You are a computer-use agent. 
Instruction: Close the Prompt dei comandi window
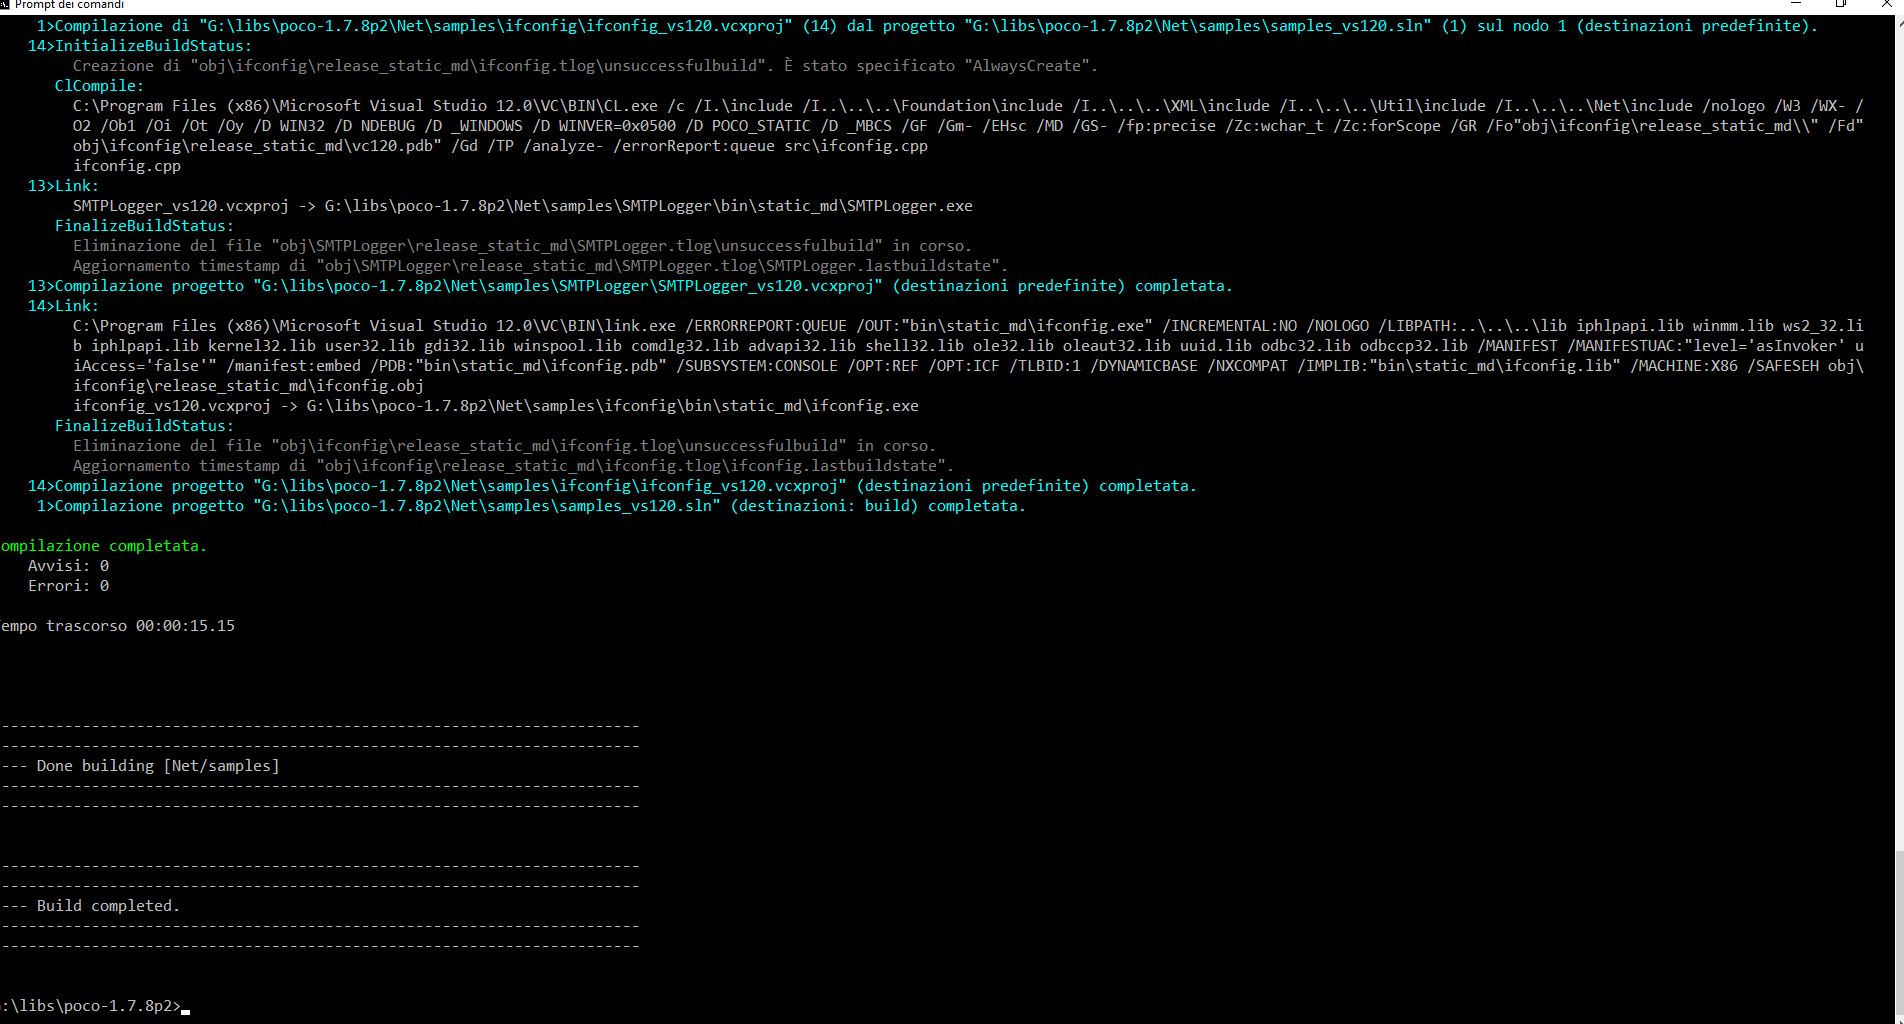1886,4
